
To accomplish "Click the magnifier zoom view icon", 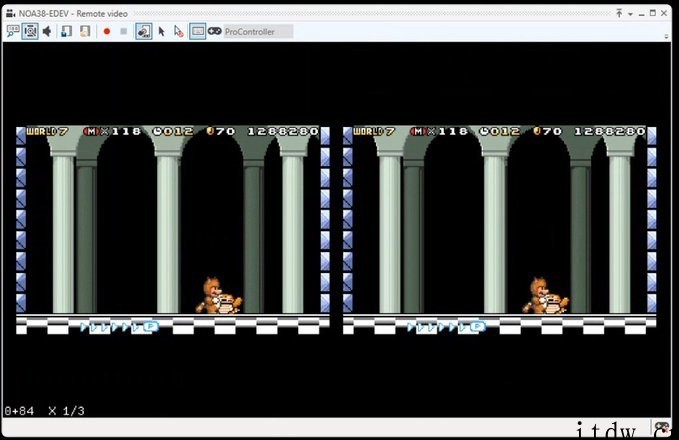I will (x=13, y=31).
